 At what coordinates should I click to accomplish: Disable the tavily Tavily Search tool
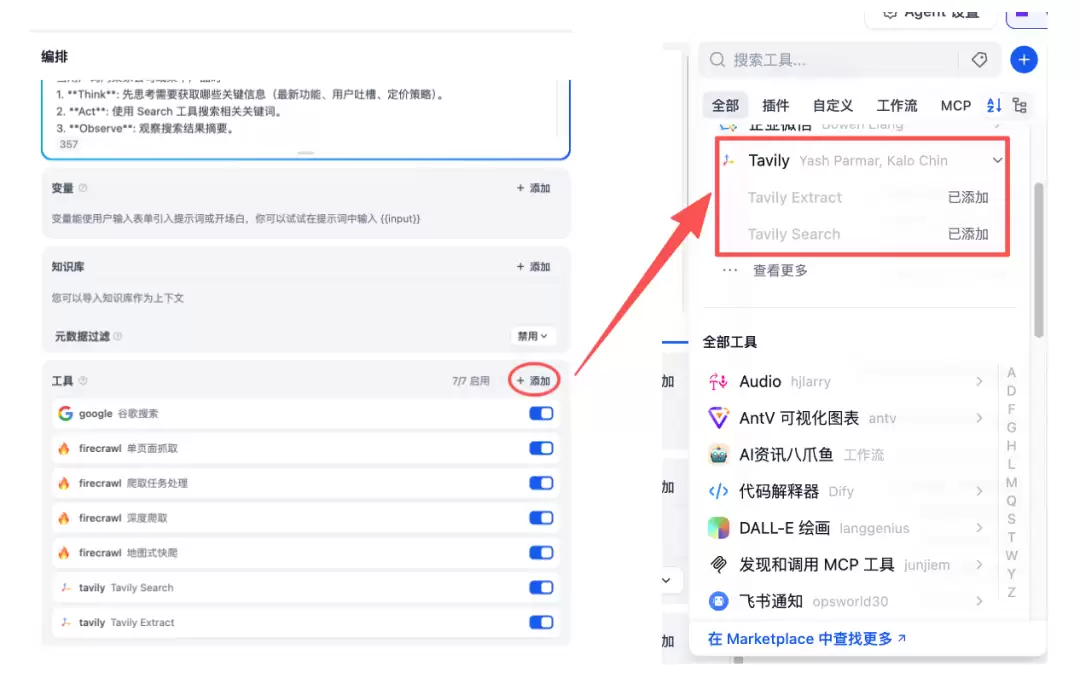(541, 588)
